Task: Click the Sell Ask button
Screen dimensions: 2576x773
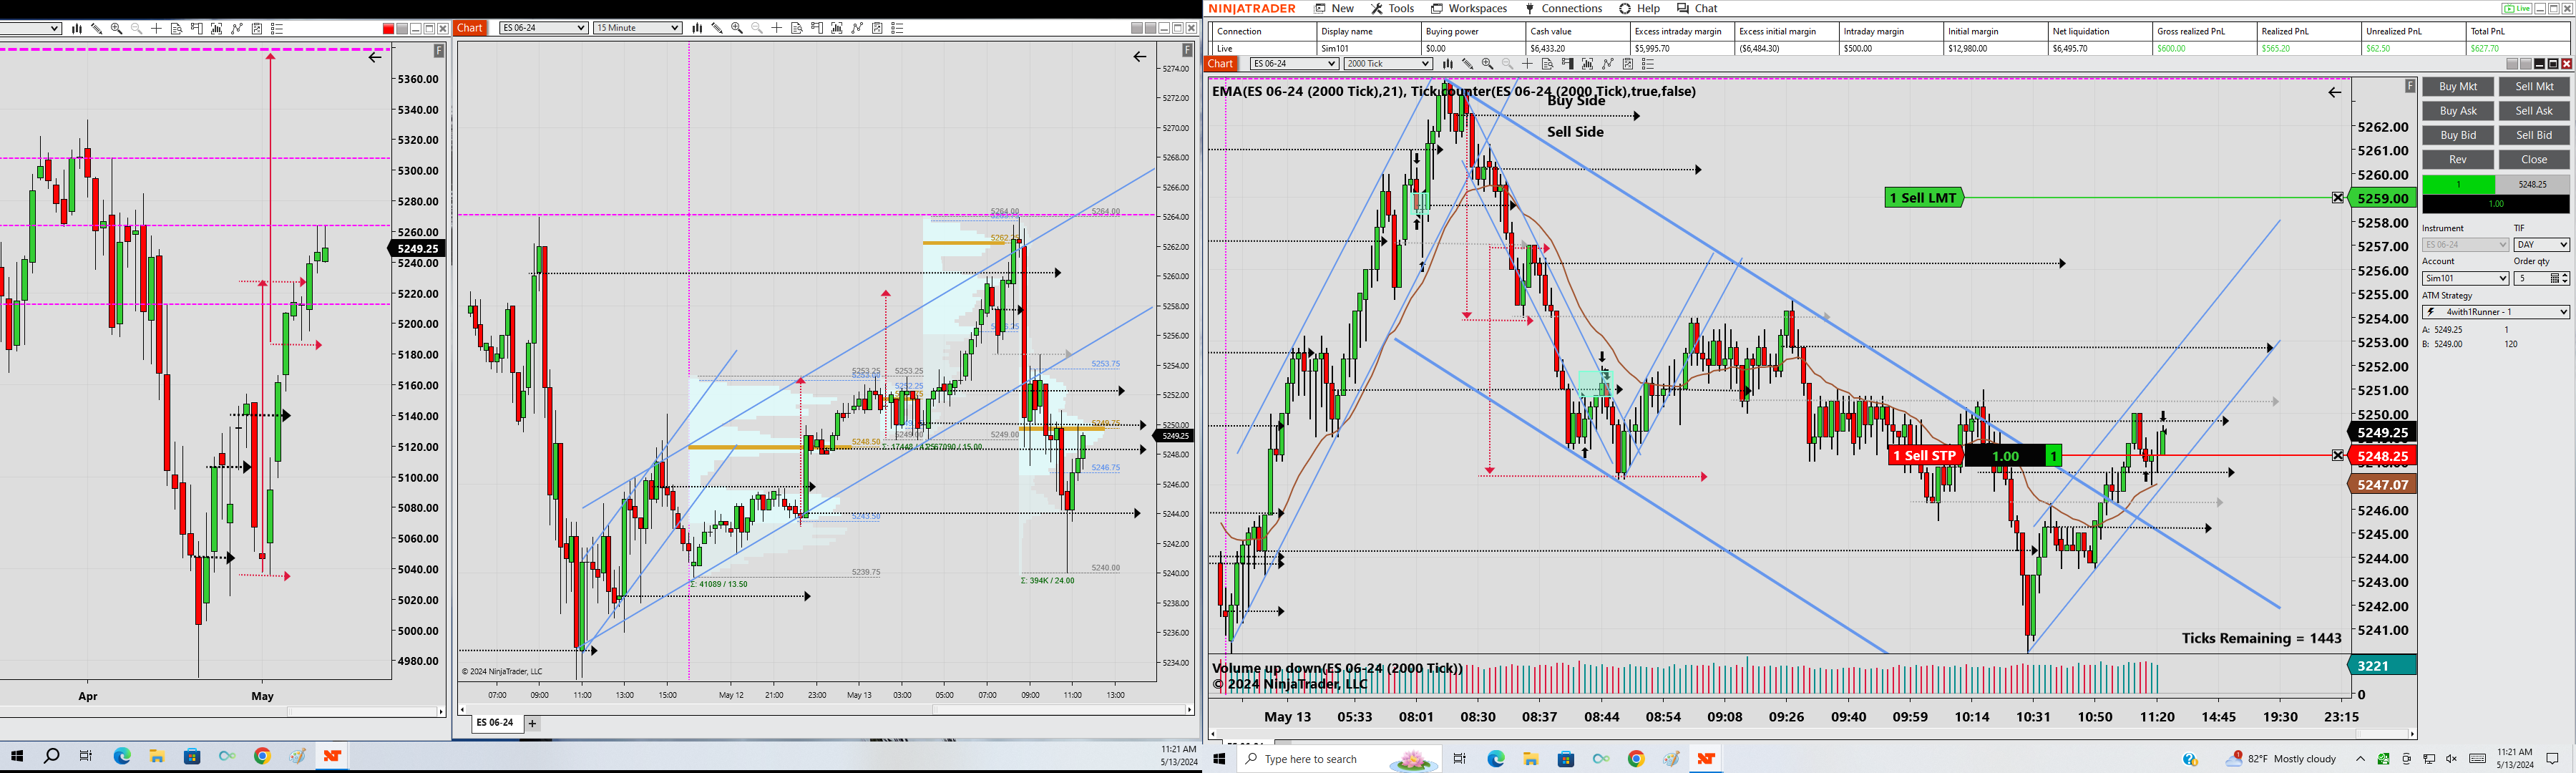Action: [2534, 111]
